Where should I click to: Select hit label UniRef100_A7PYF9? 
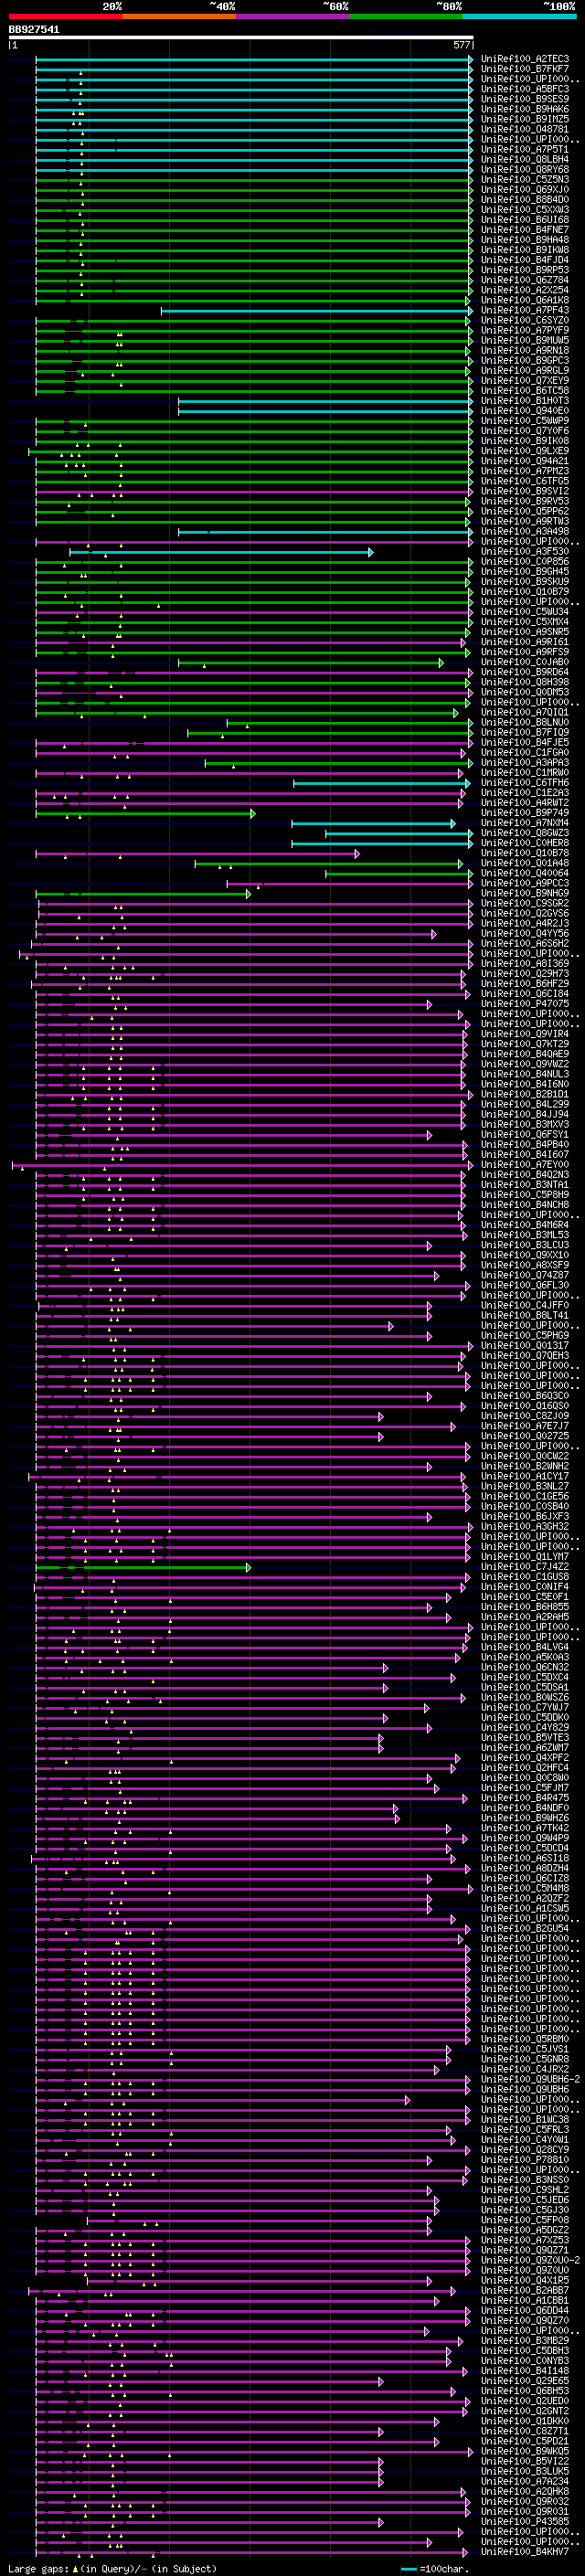tap(525, 331)
